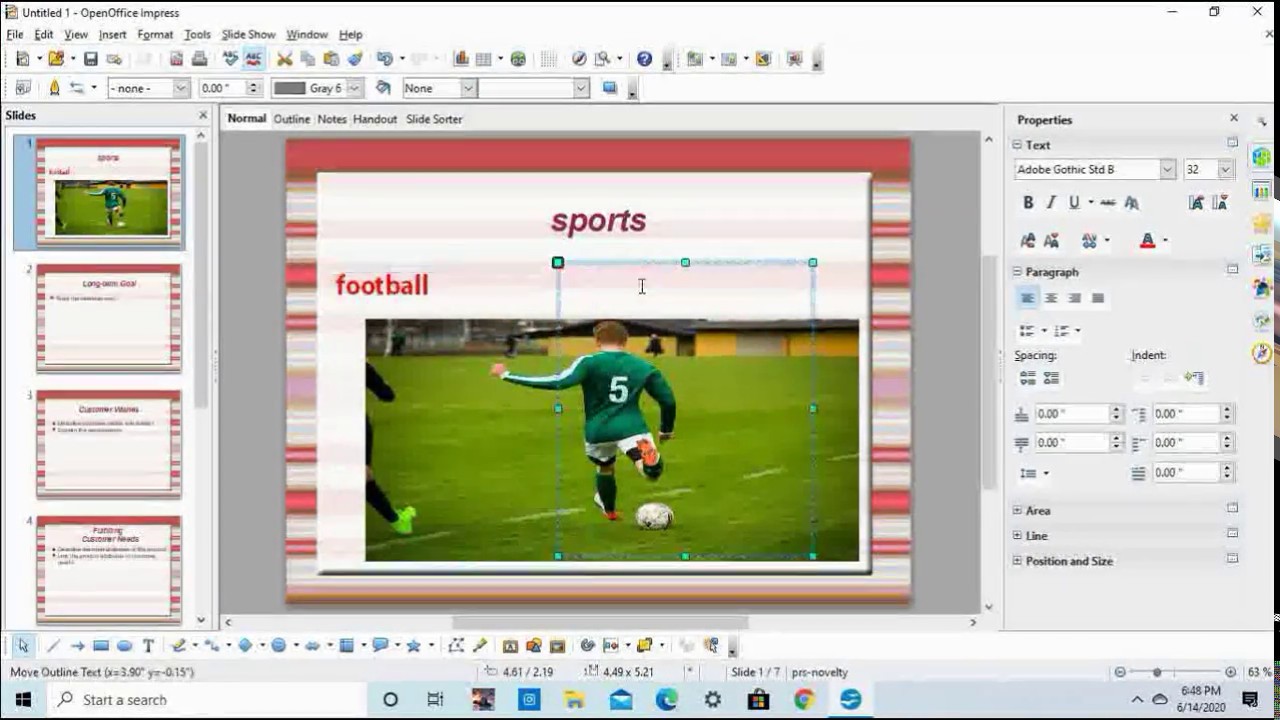
Task: Toggle Underline formatting
Action: click(x=1074, y=203)
